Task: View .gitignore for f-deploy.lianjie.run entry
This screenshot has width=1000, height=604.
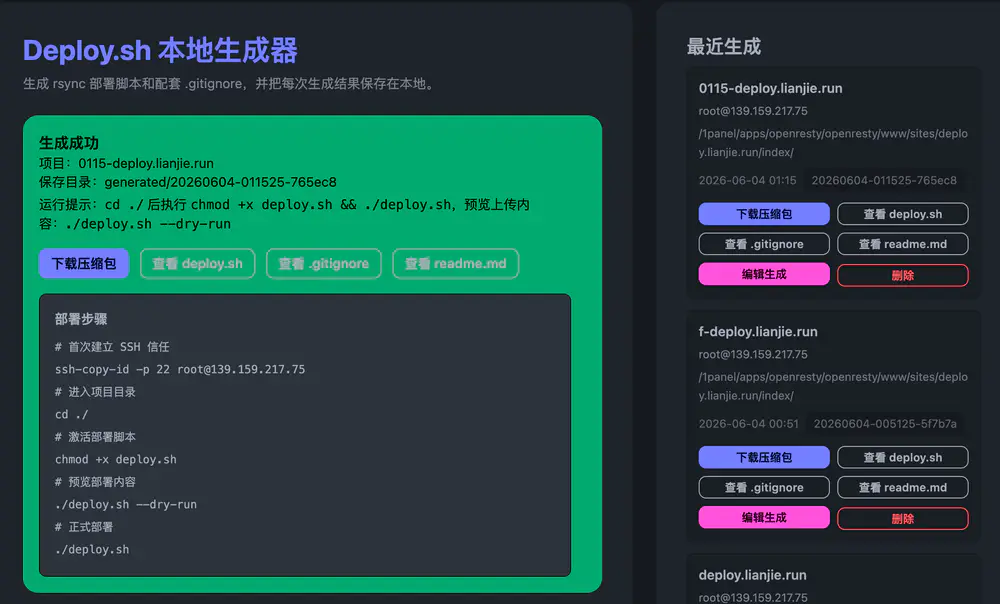Action: (x=764, y=487)
